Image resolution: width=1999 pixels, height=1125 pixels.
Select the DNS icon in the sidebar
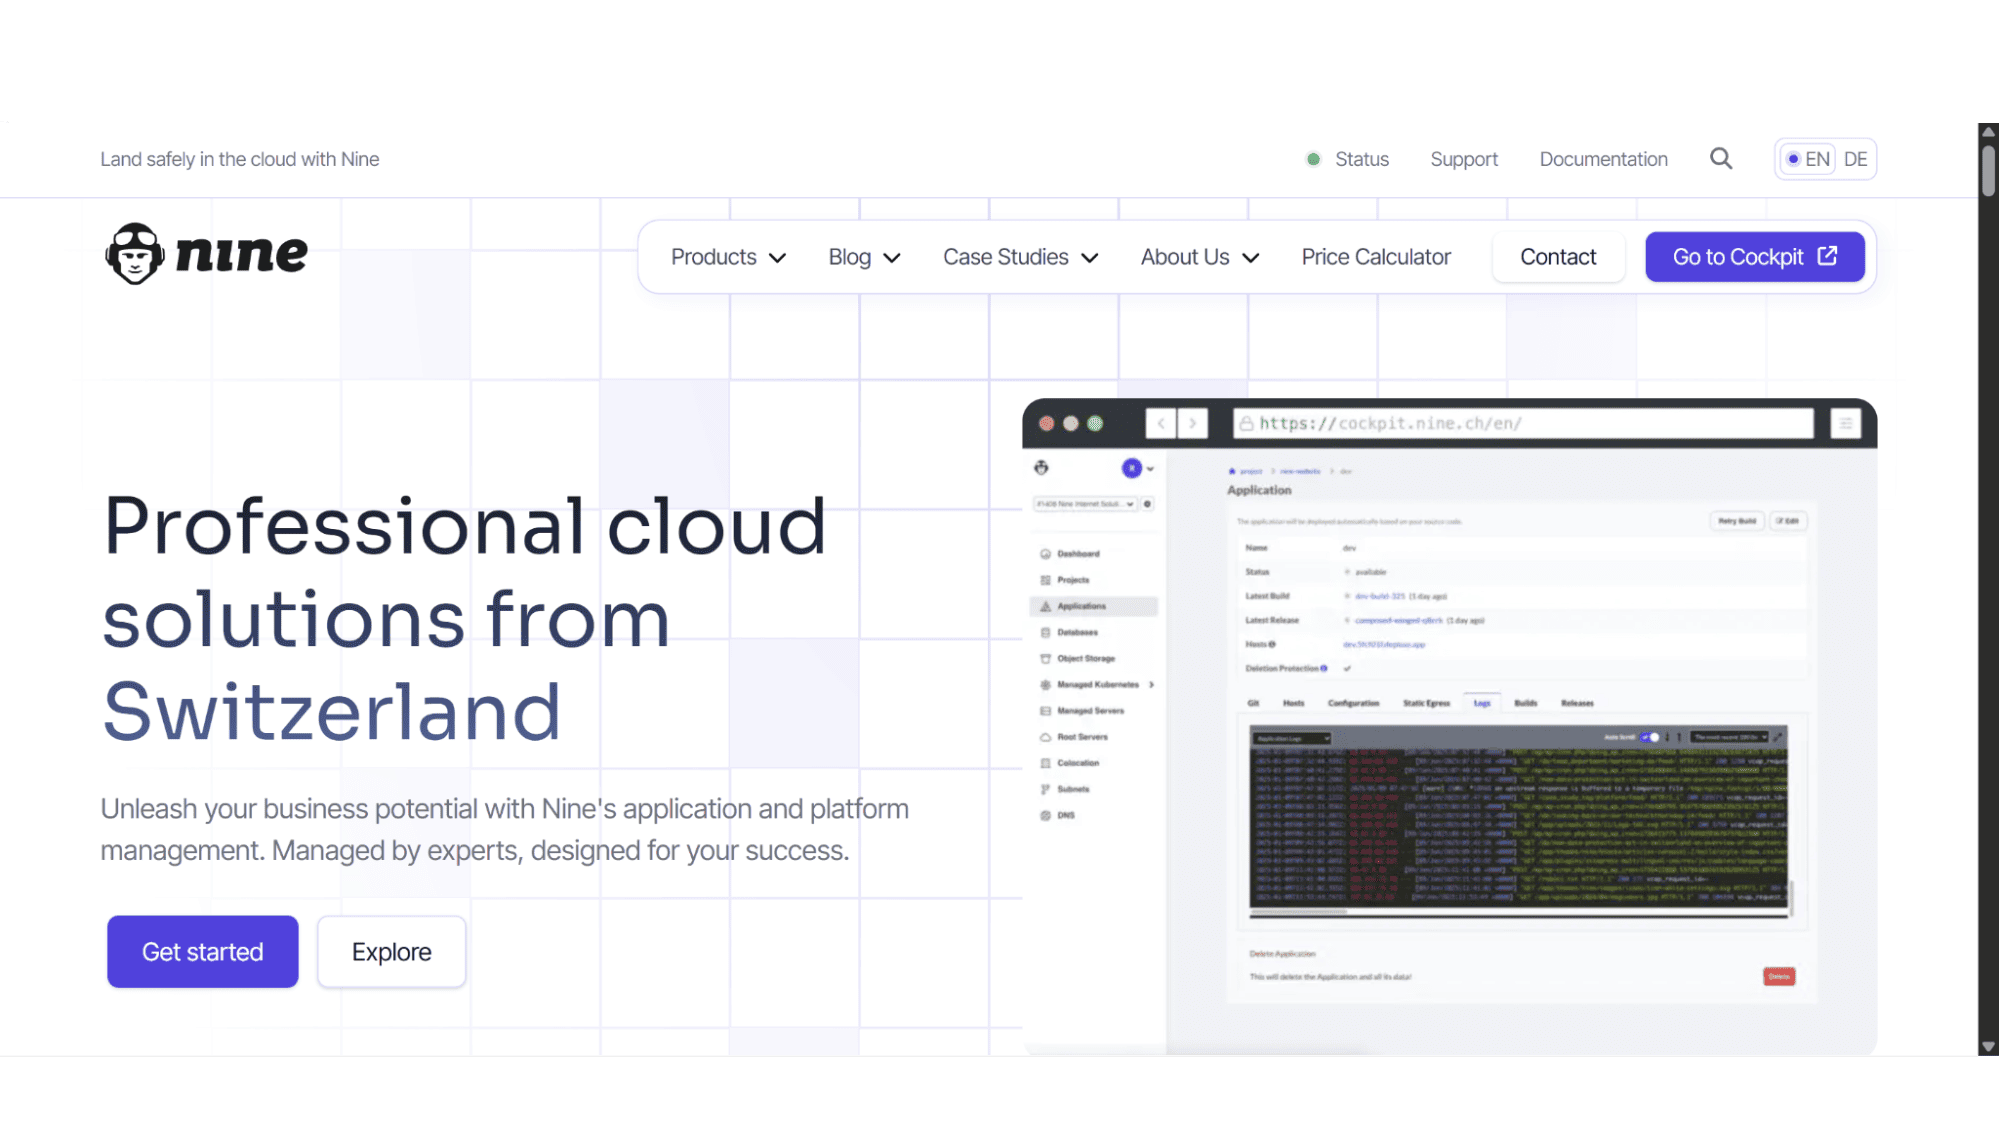[x=1045, y=815]
